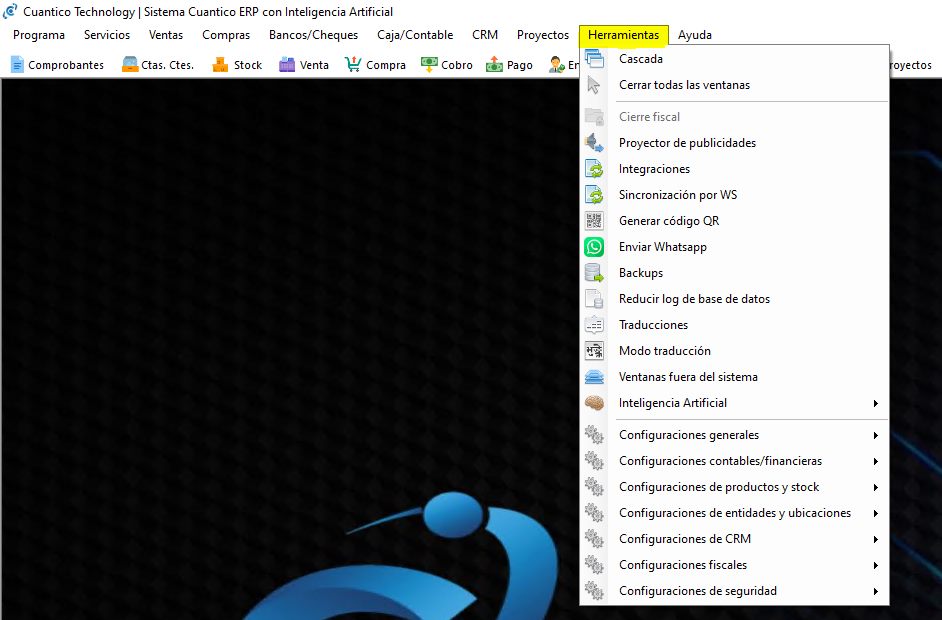Click the QR code icon
The height and width of the screenshot is (620, 942).
click(x=594, y=220)
